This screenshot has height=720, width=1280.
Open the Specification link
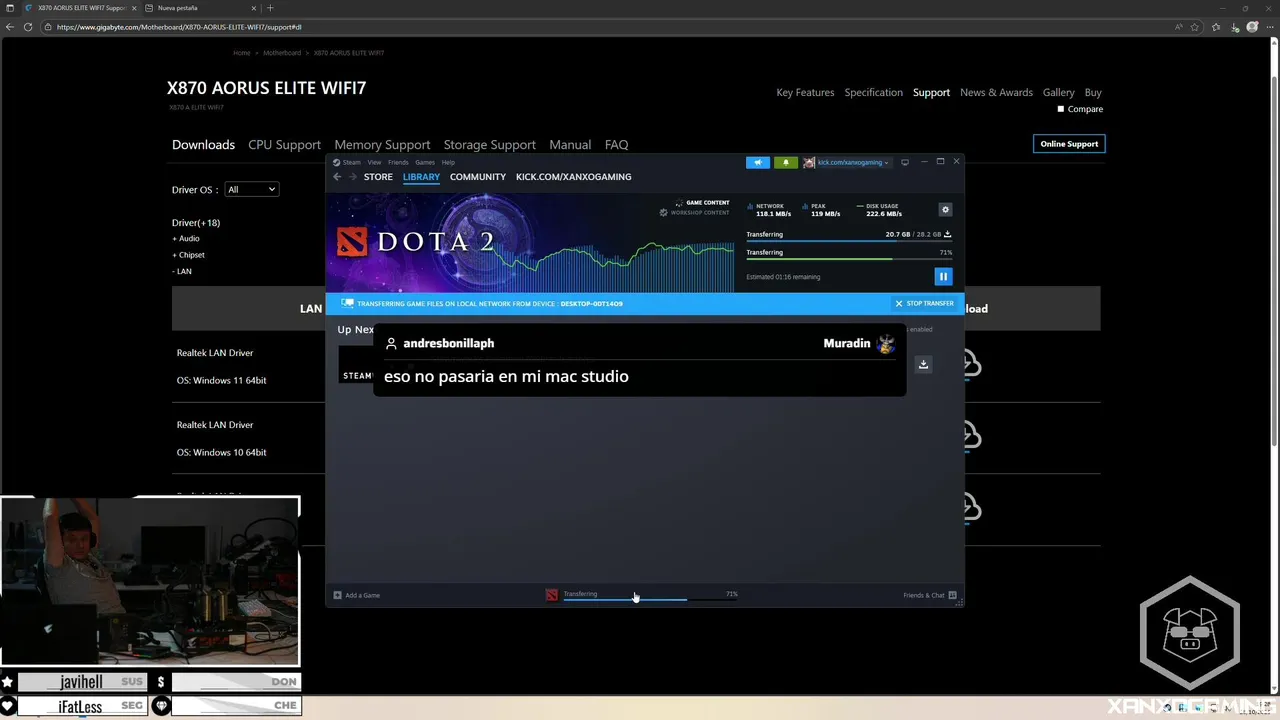tap(873, 92)
